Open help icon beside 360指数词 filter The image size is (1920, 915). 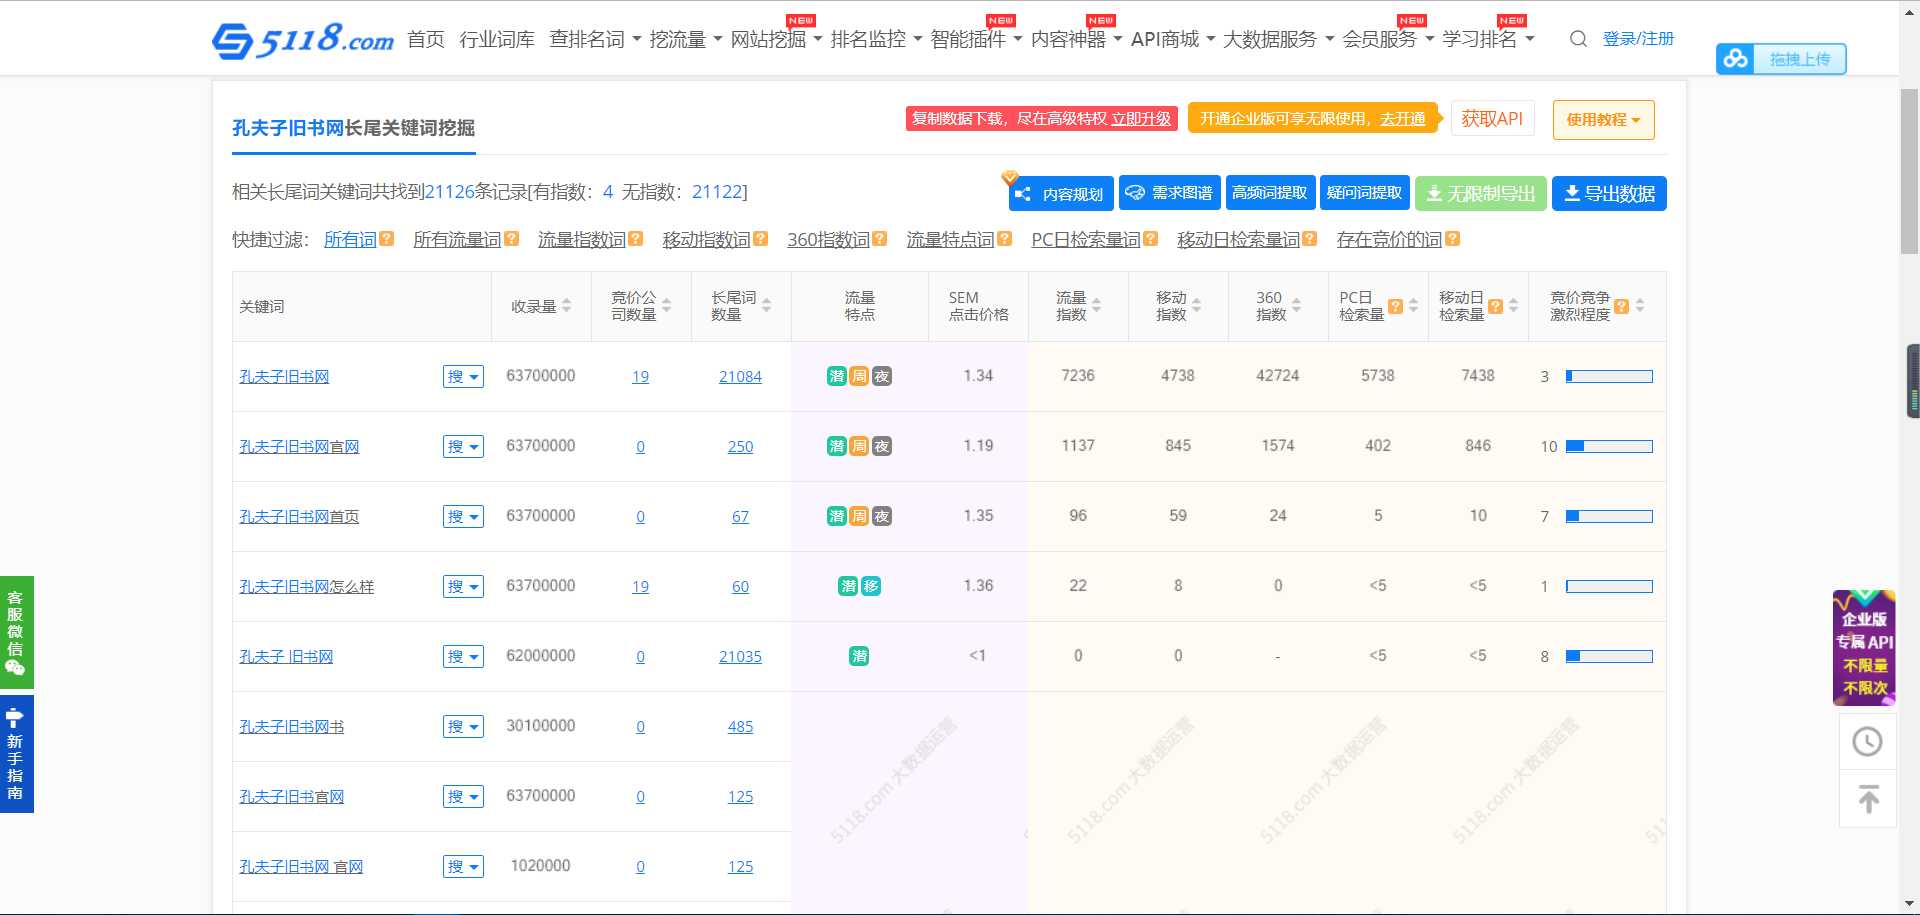pos(880,239)
